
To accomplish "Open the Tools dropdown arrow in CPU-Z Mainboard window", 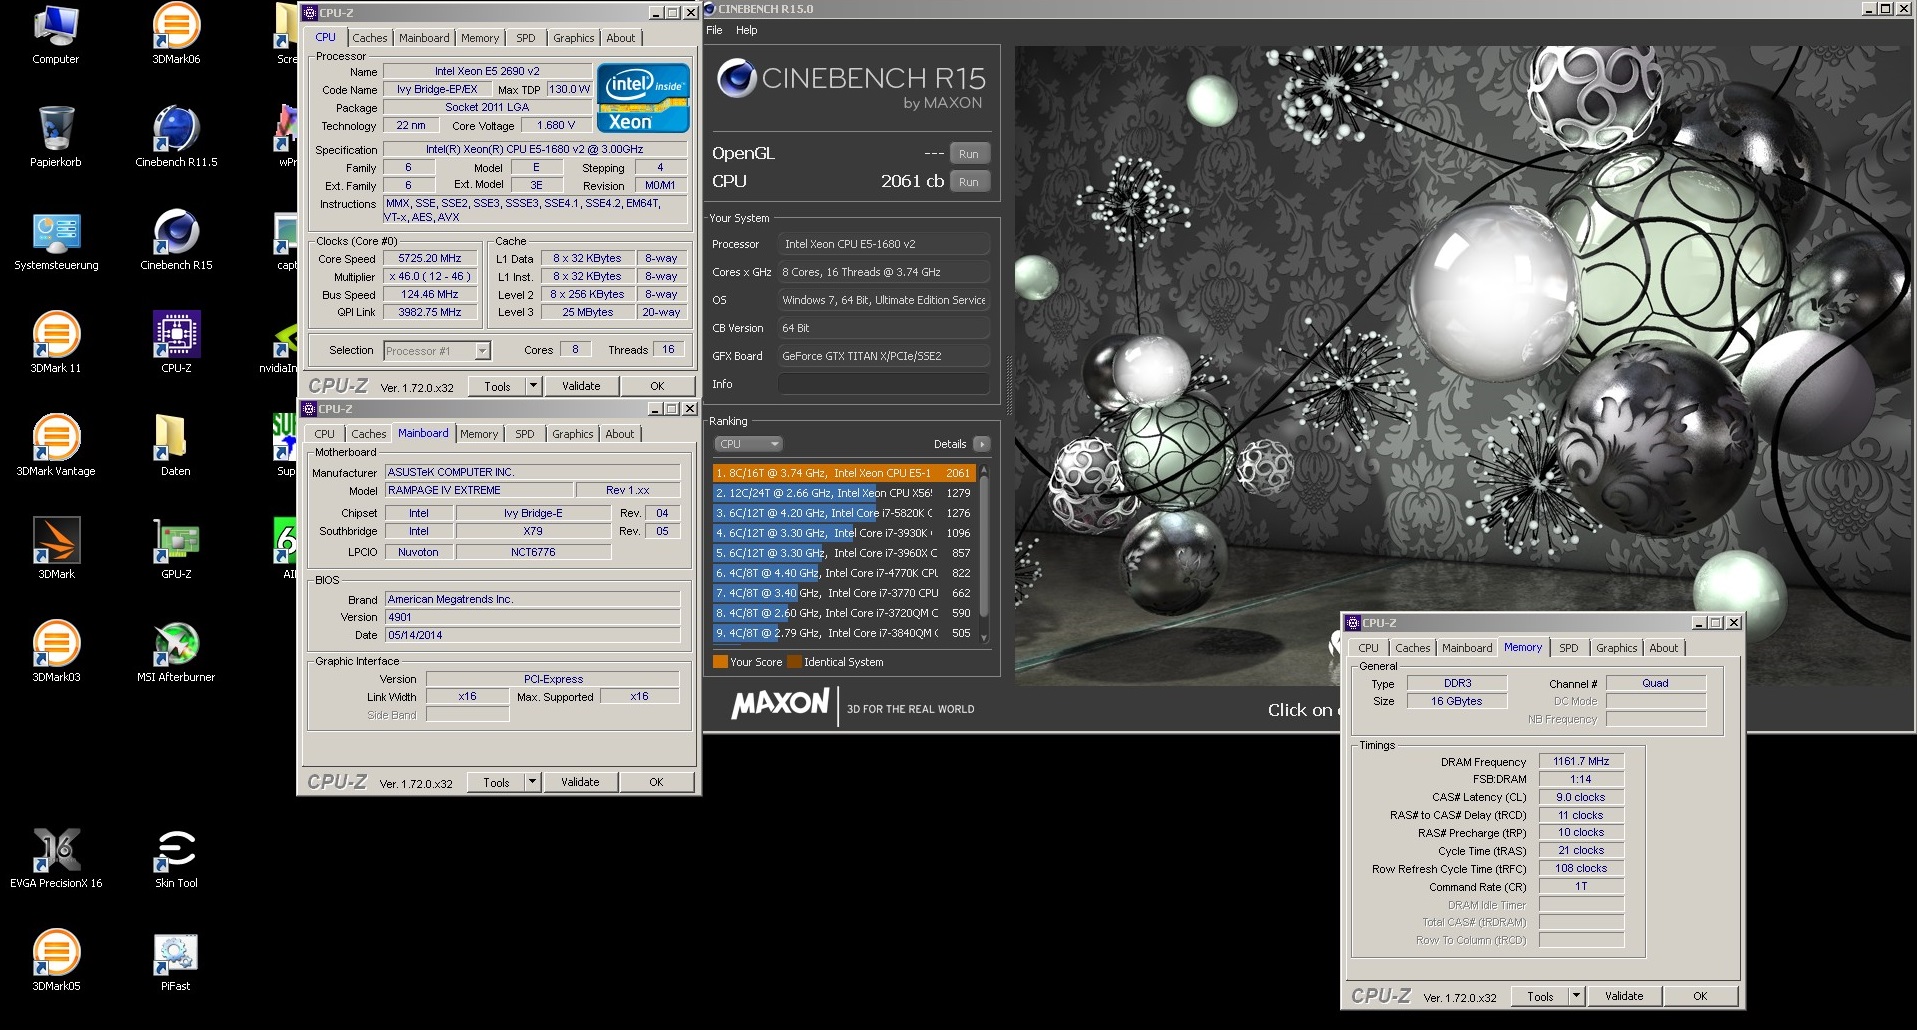I will (x=532, y=782).
